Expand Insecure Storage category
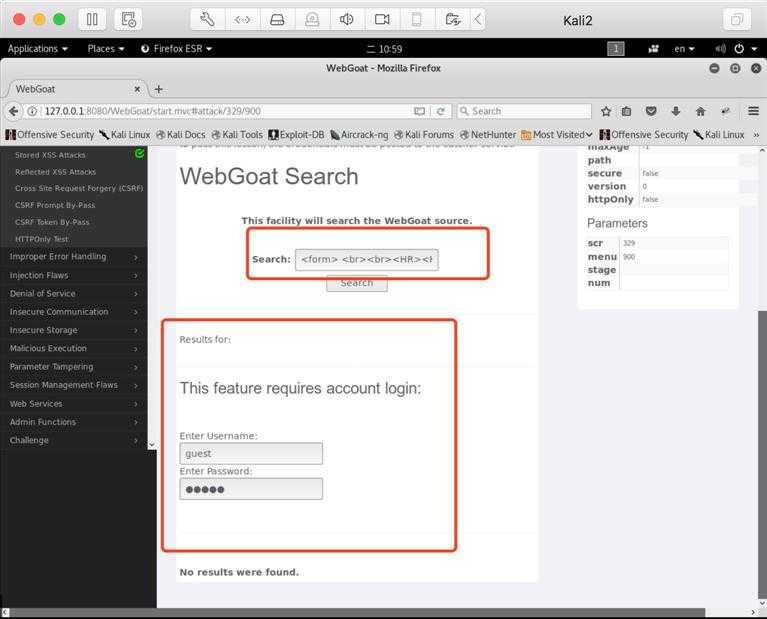Image resolution: width=767 pixels, height=619 pixels. click(73, 330)
